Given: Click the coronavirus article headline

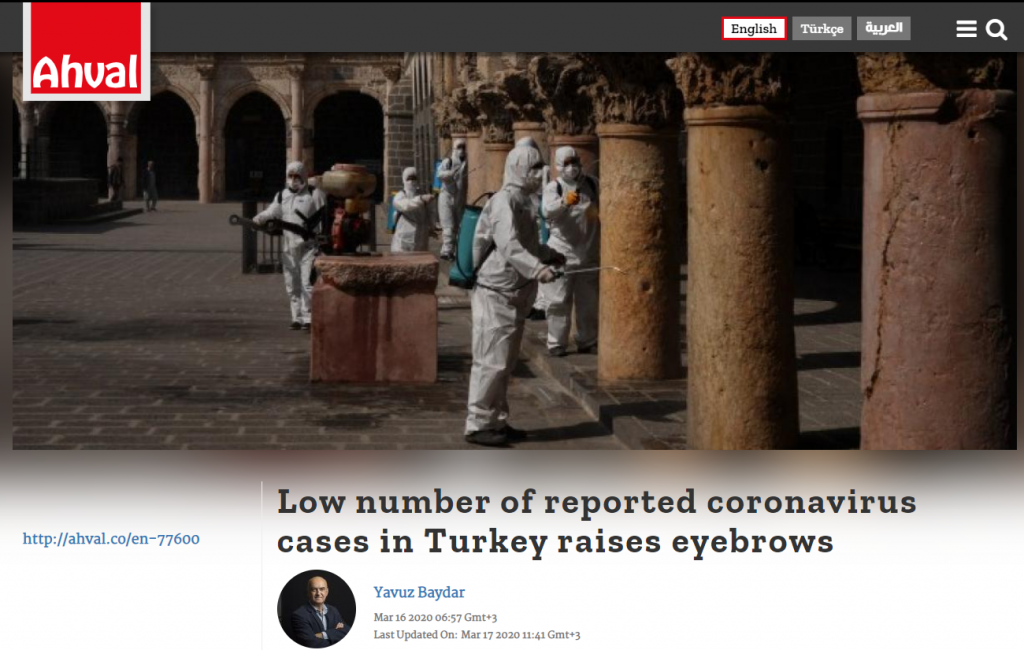Looking at the screenshot, I should pos(596,521).
